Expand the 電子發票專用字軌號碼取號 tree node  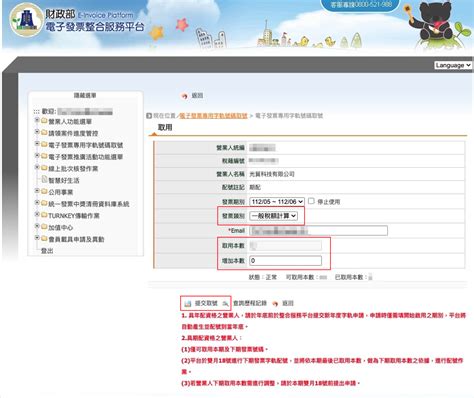[37, 144]
